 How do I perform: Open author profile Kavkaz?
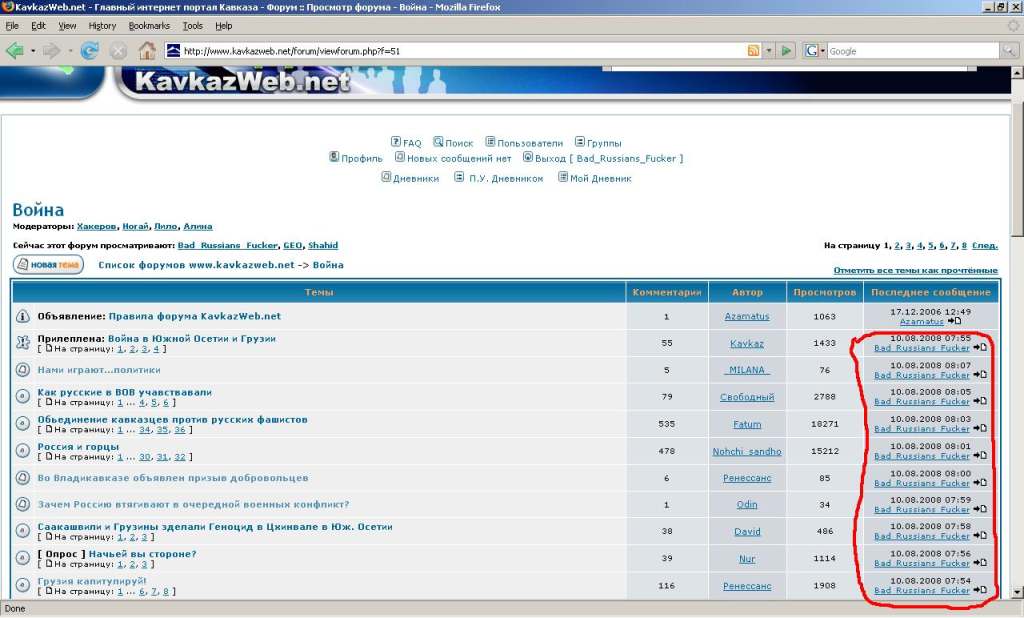pyautogui.click(x=746, y=343)
